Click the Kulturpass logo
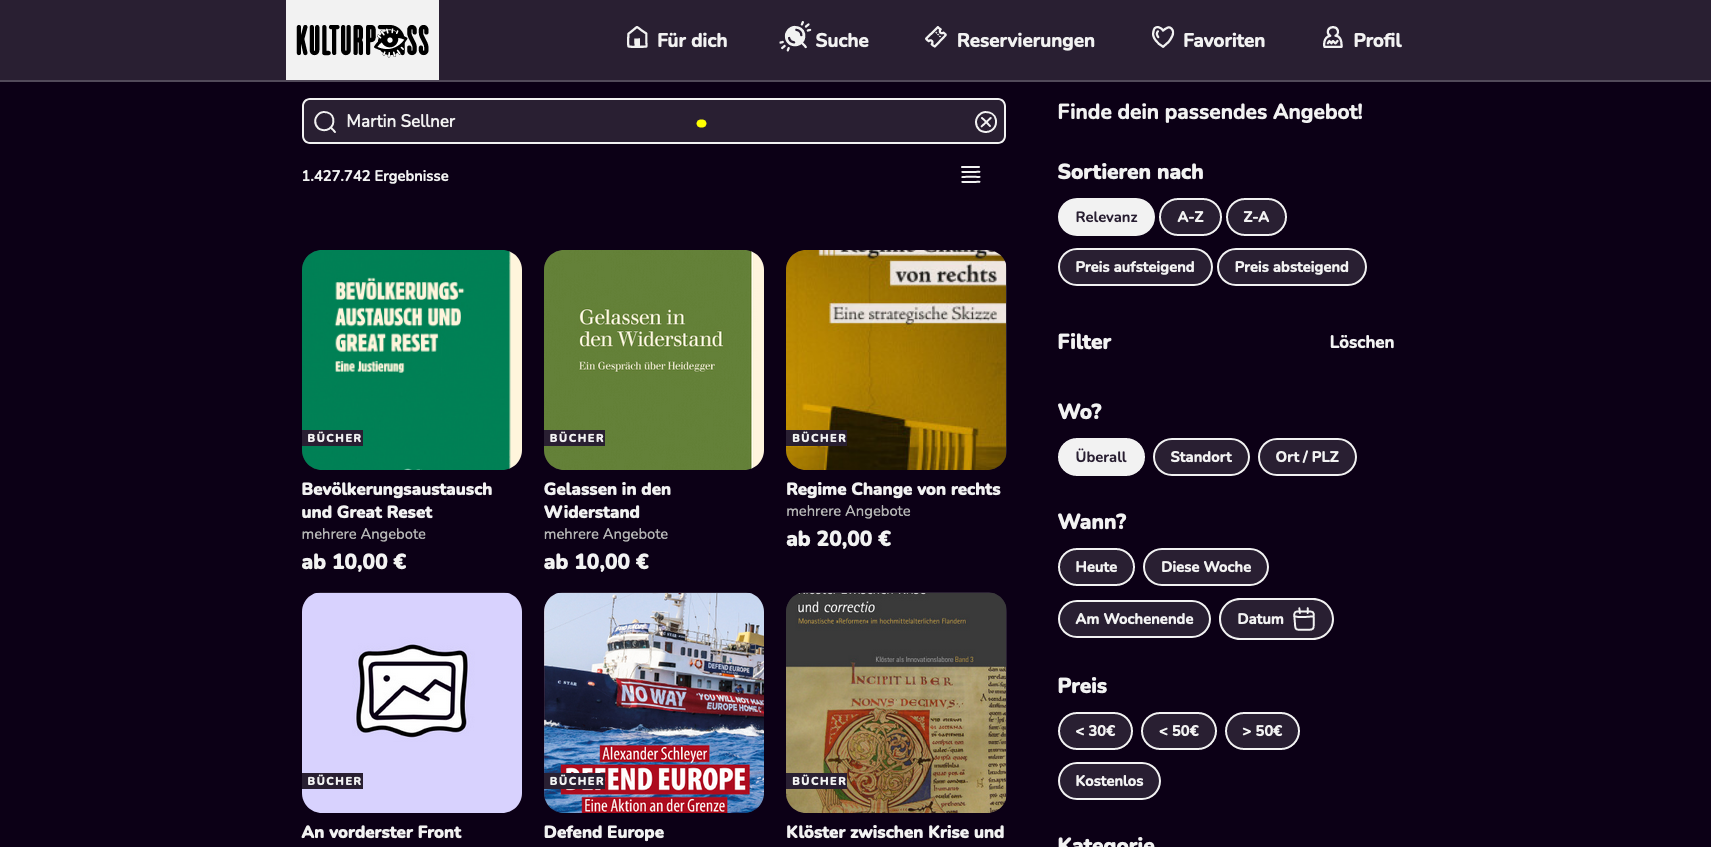 (x=362, y=40)
